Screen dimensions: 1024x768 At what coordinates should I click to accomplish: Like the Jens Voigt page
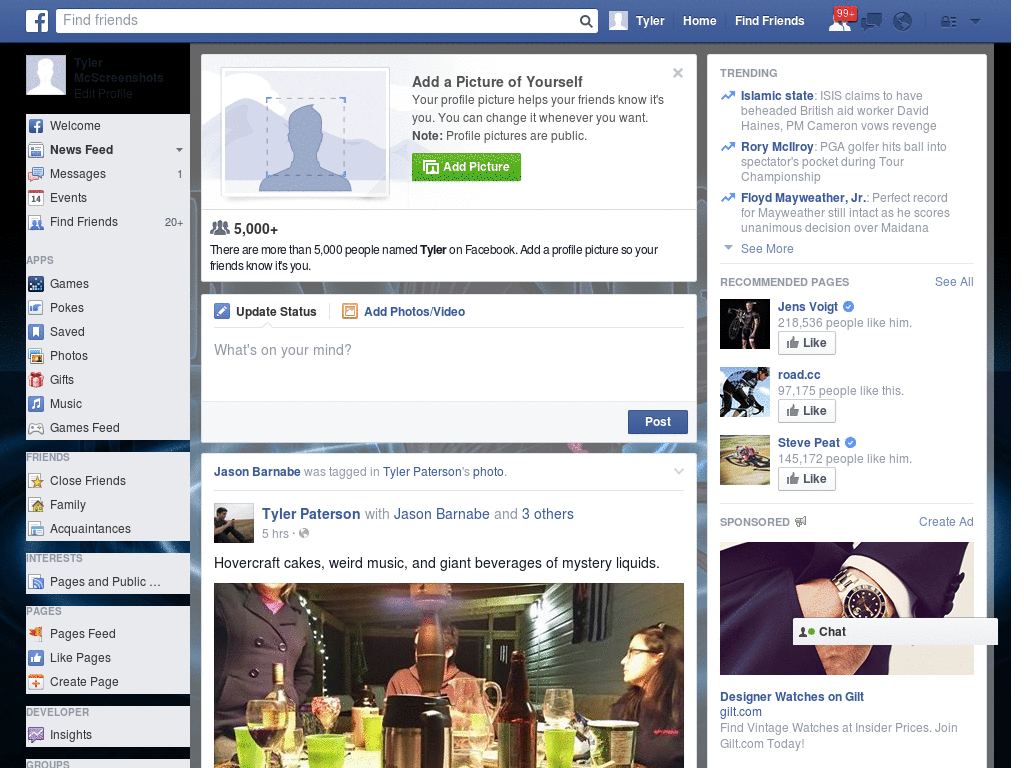pos(807,343)
